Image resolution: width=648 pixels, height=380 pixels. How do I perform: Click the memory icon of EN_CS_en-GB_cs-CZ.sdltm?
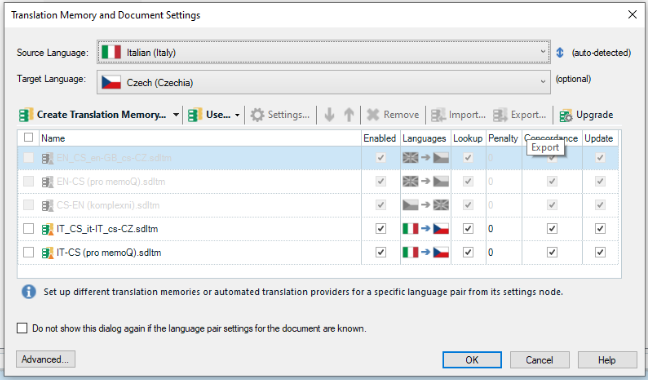tap(48, 158)
